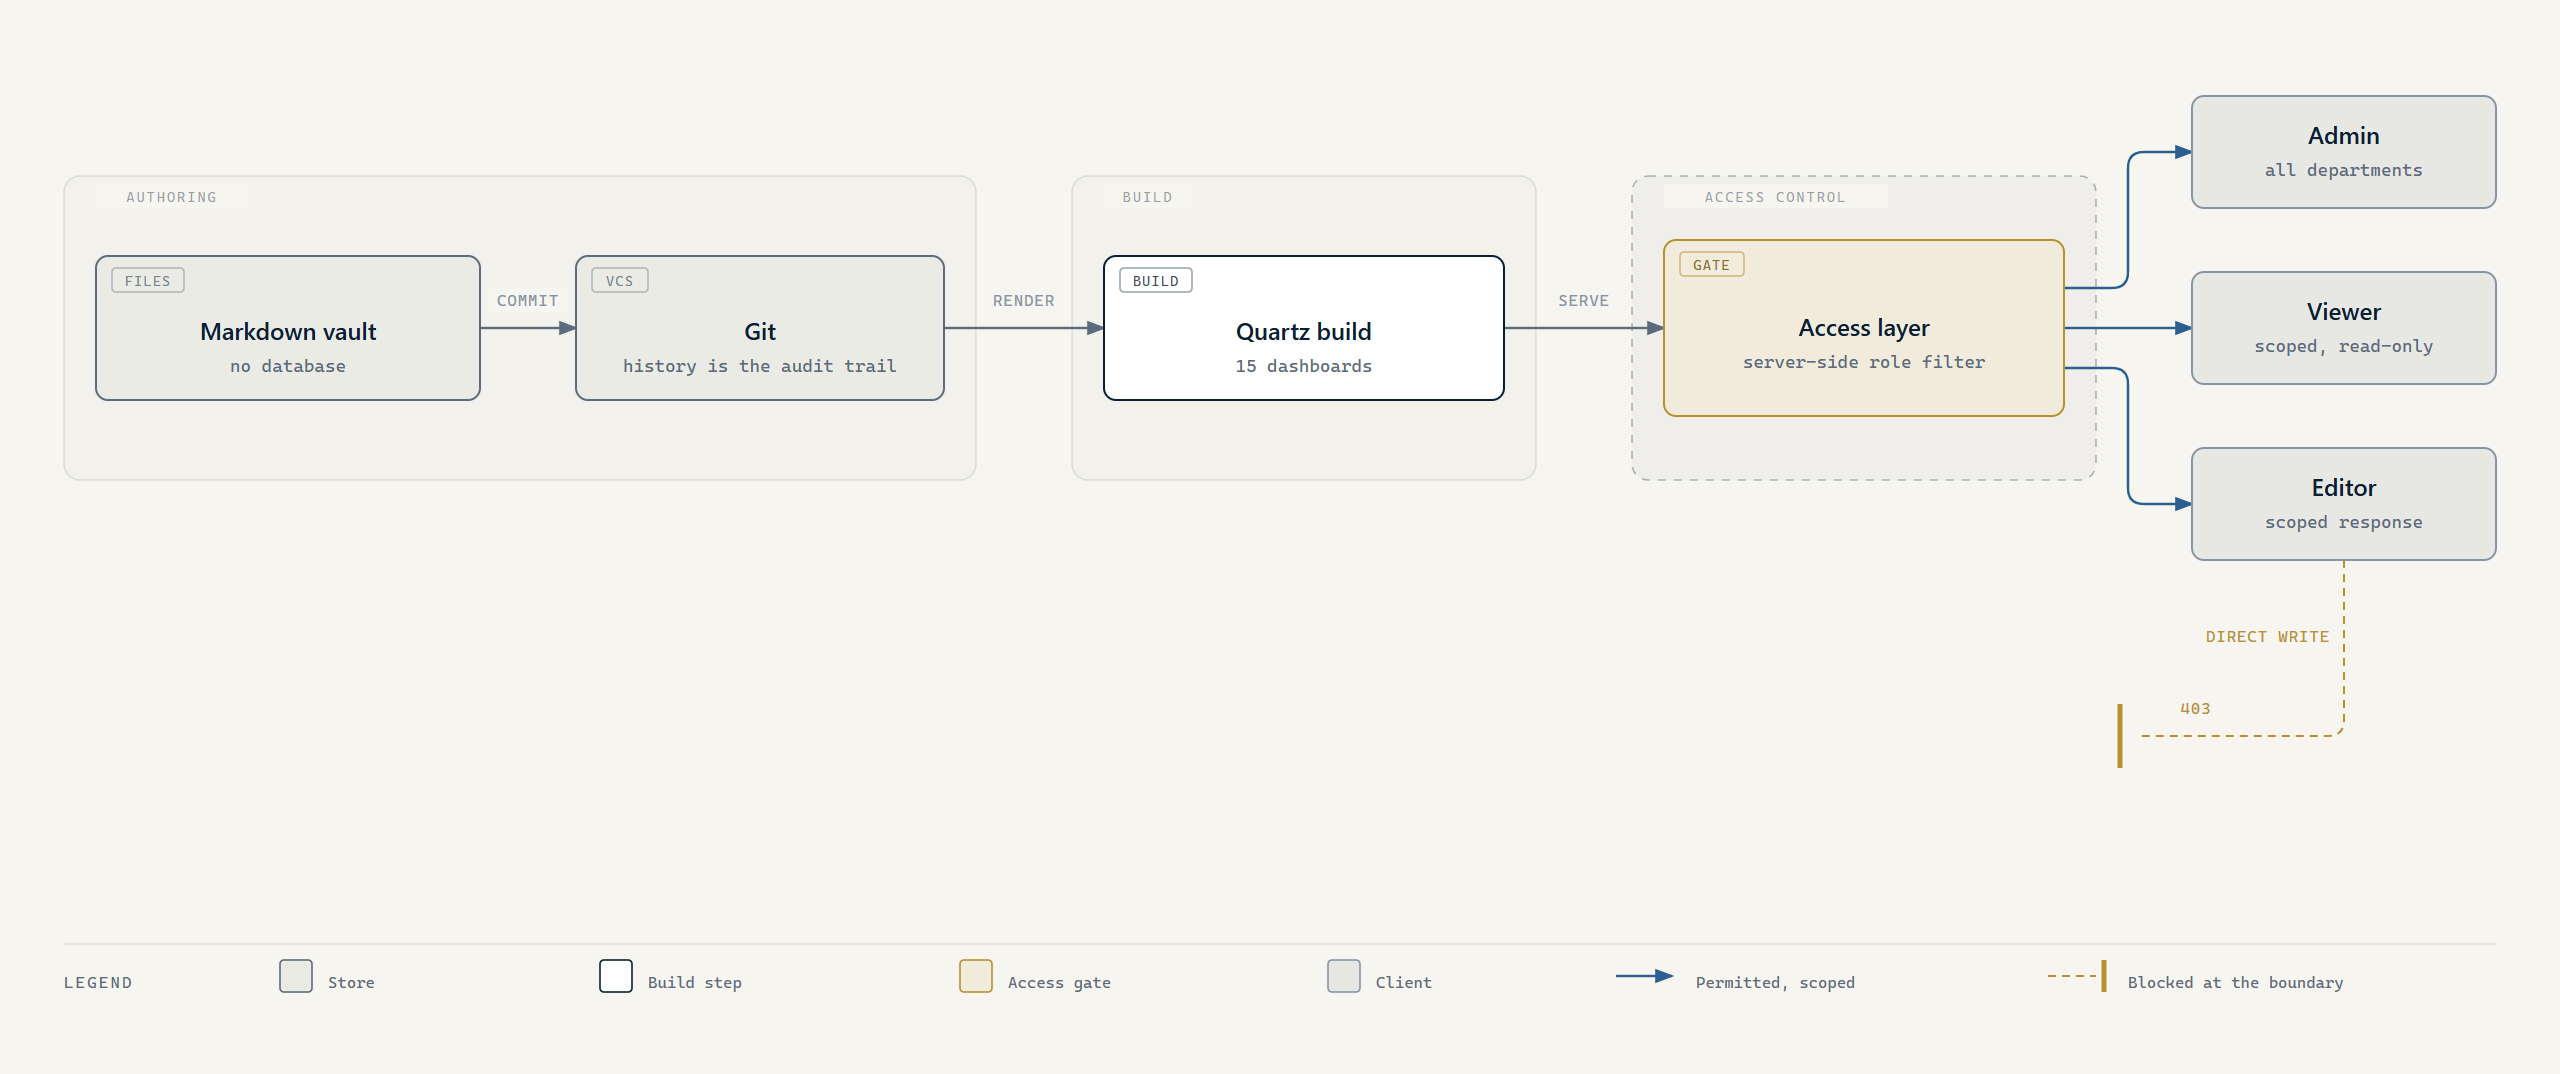
Task: Click the vertical blocked barrier bar near 403
Action: [2120, 736]
